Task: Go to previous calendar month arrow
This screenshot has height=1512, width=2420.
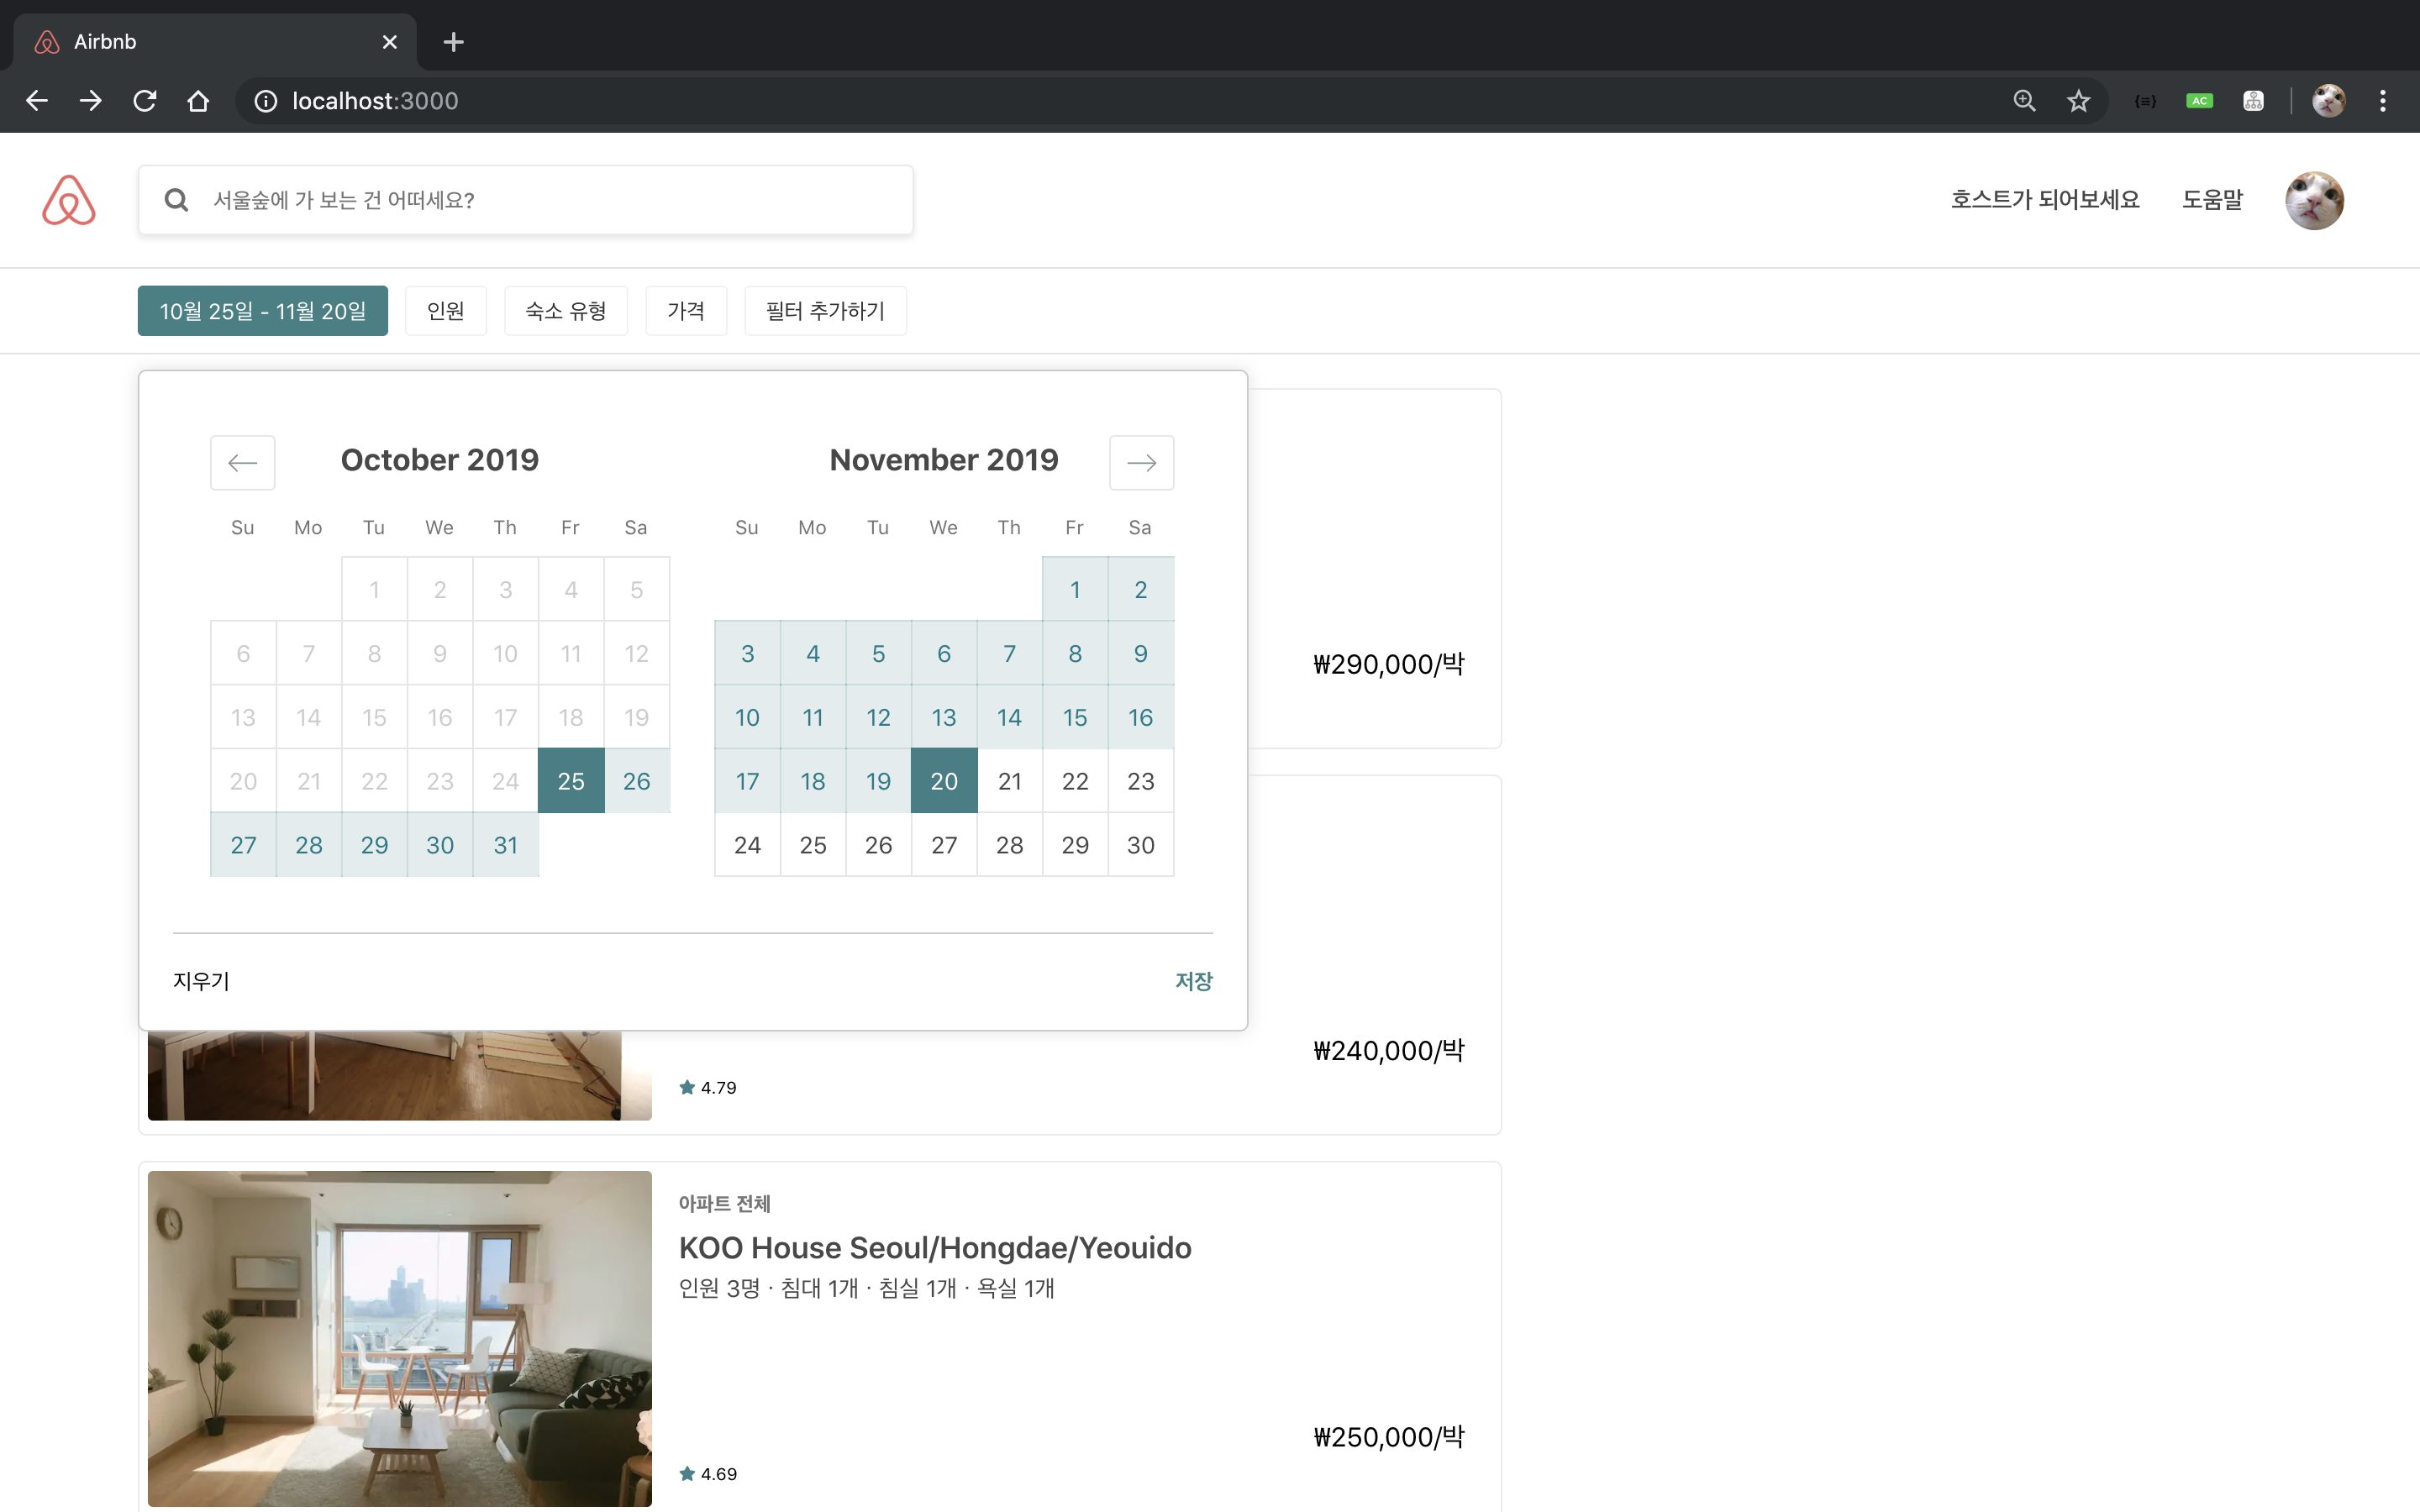Action: (242, 462)
